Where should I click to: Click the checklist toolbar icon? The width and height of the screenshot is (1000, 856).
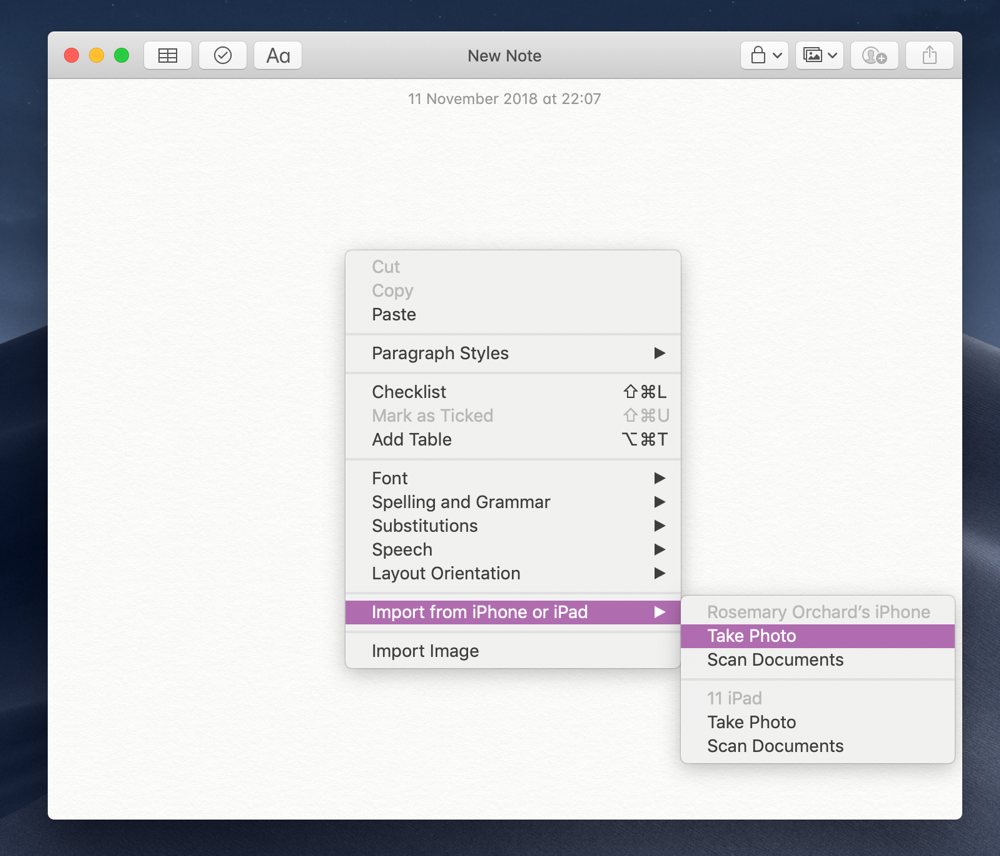pyautogui.click(x=223, y=55)
